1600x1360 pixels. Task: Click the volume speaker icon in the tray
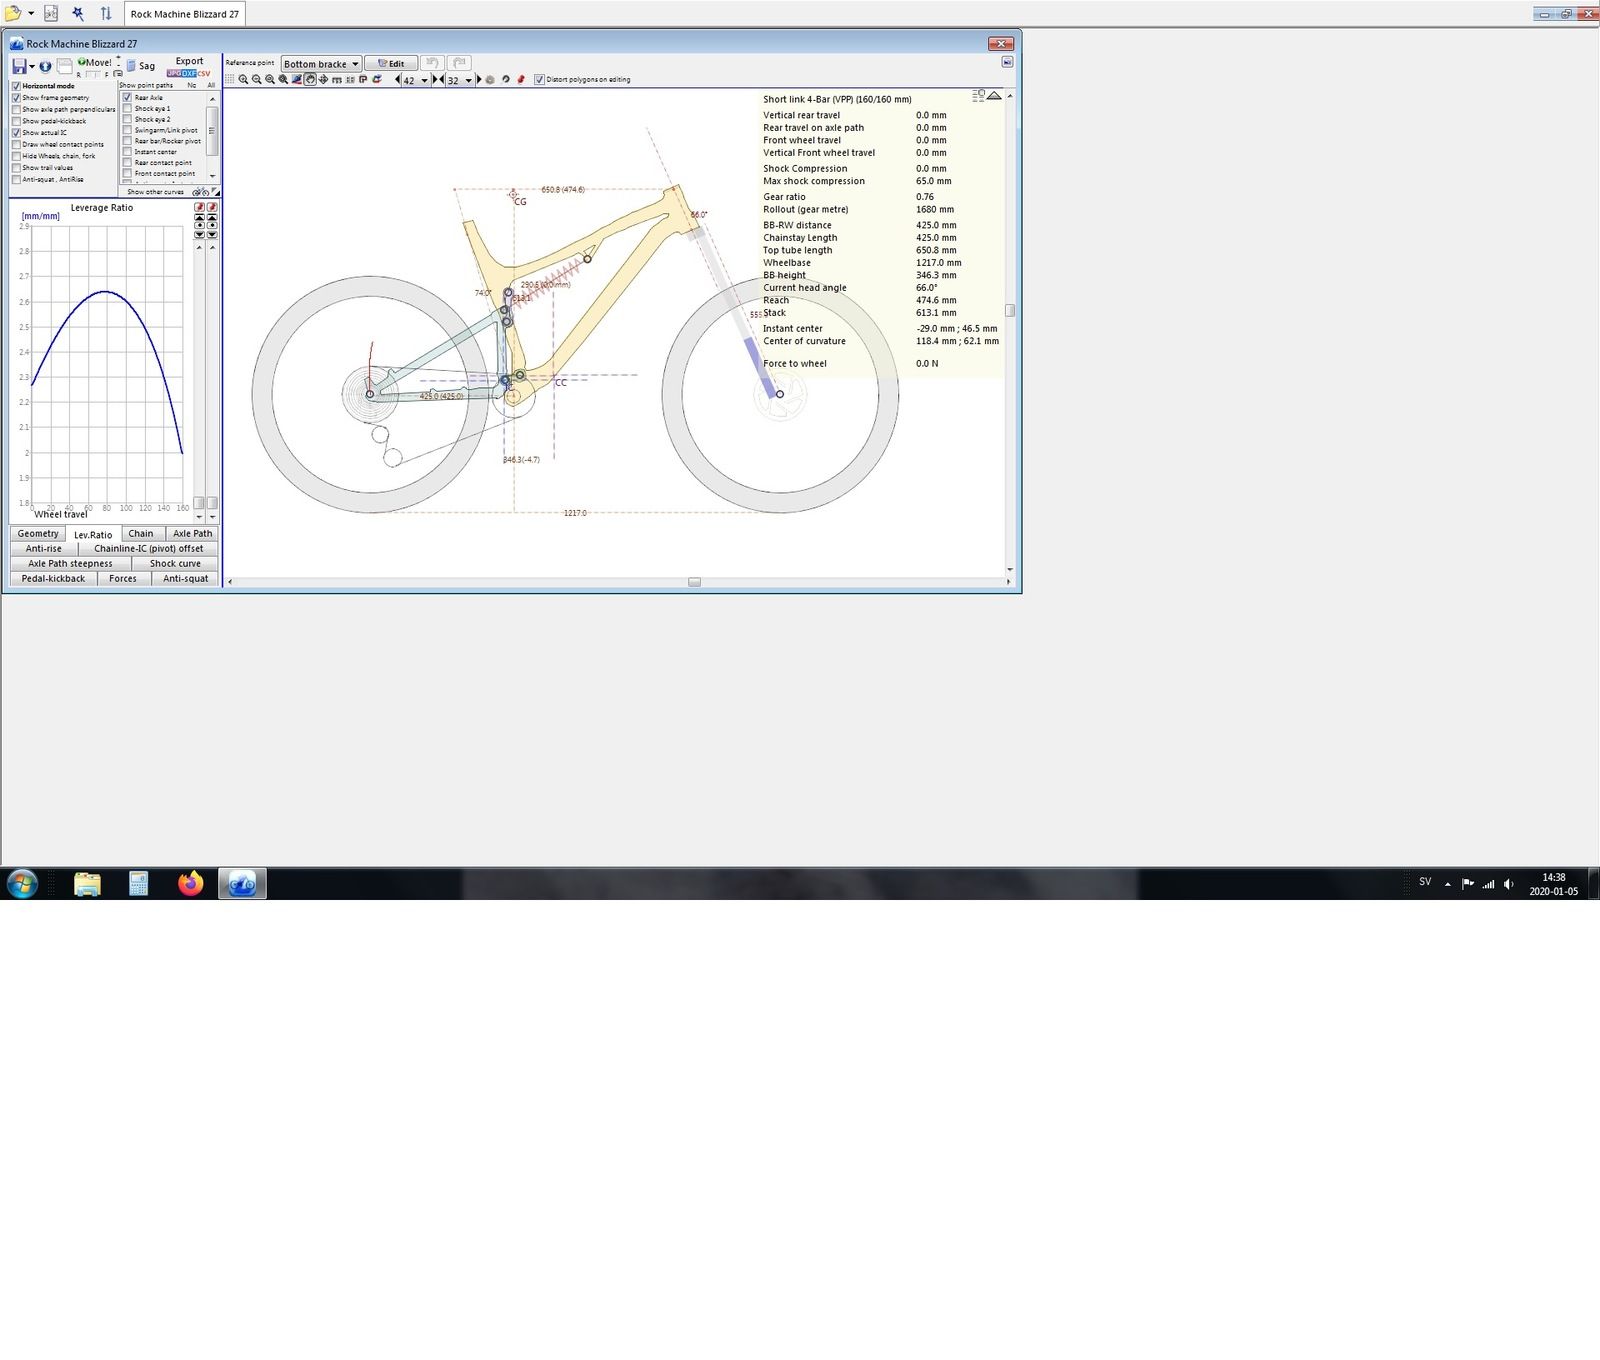pos(1508,884)
